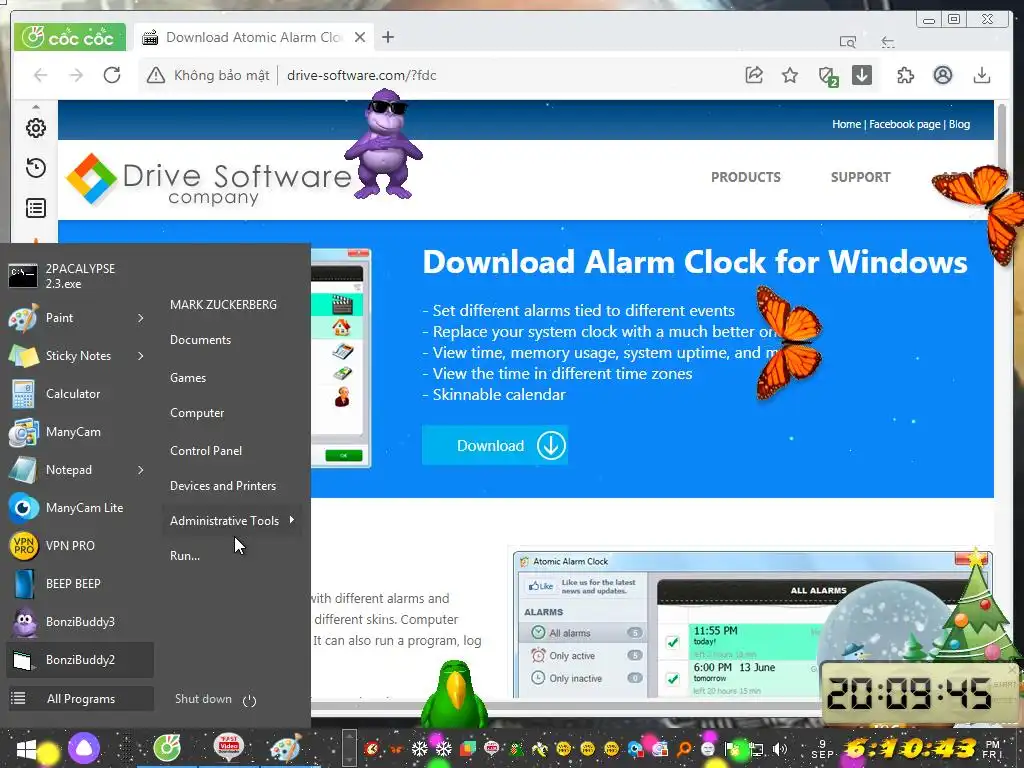Open VPN PRO from the Start menu
Screen dimensions: 1024x768
point(80,545)
